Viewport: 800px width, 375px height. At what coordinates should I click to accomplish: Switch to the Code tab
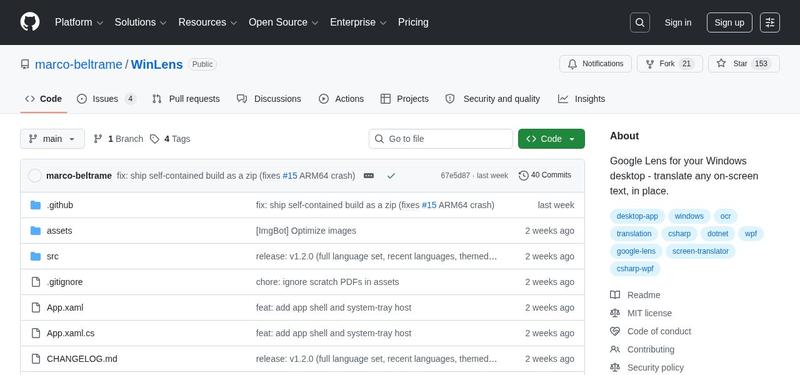[44, 99]
